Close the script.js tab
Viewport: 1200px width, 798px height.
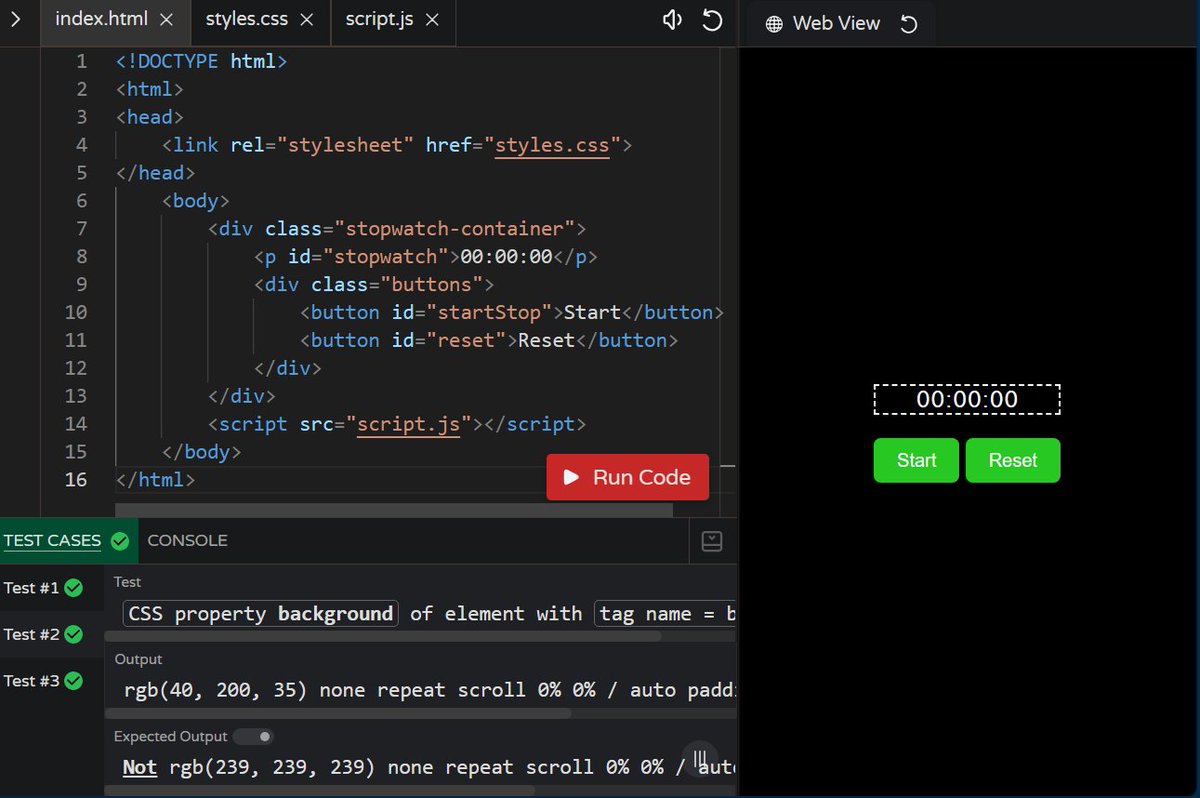point(434,17)
